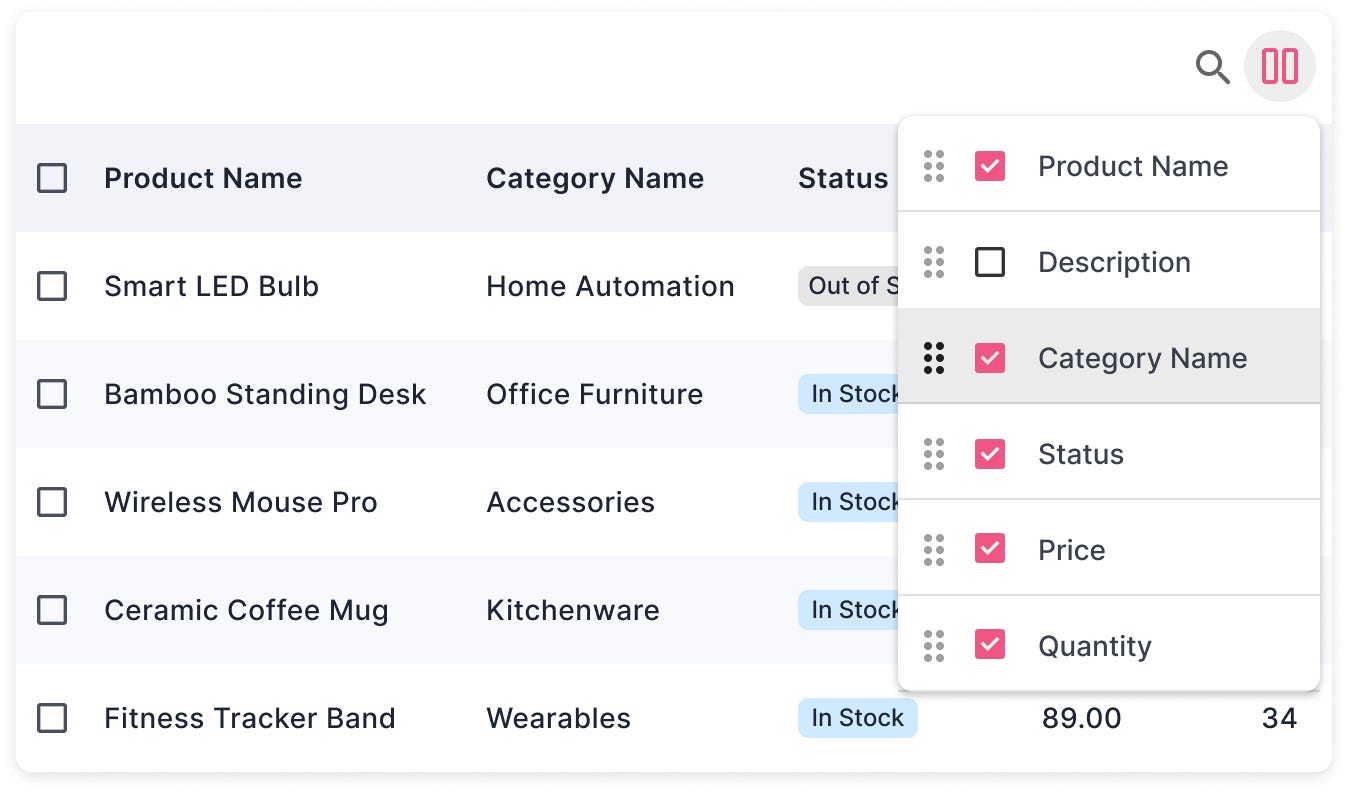
Task: Click the Kitchenware category cell
Action: (573, 610)
